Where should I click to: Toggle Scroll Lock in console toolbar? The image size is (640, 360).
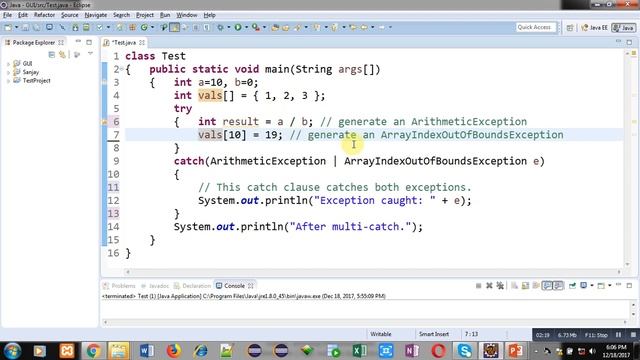click(525, 286)
